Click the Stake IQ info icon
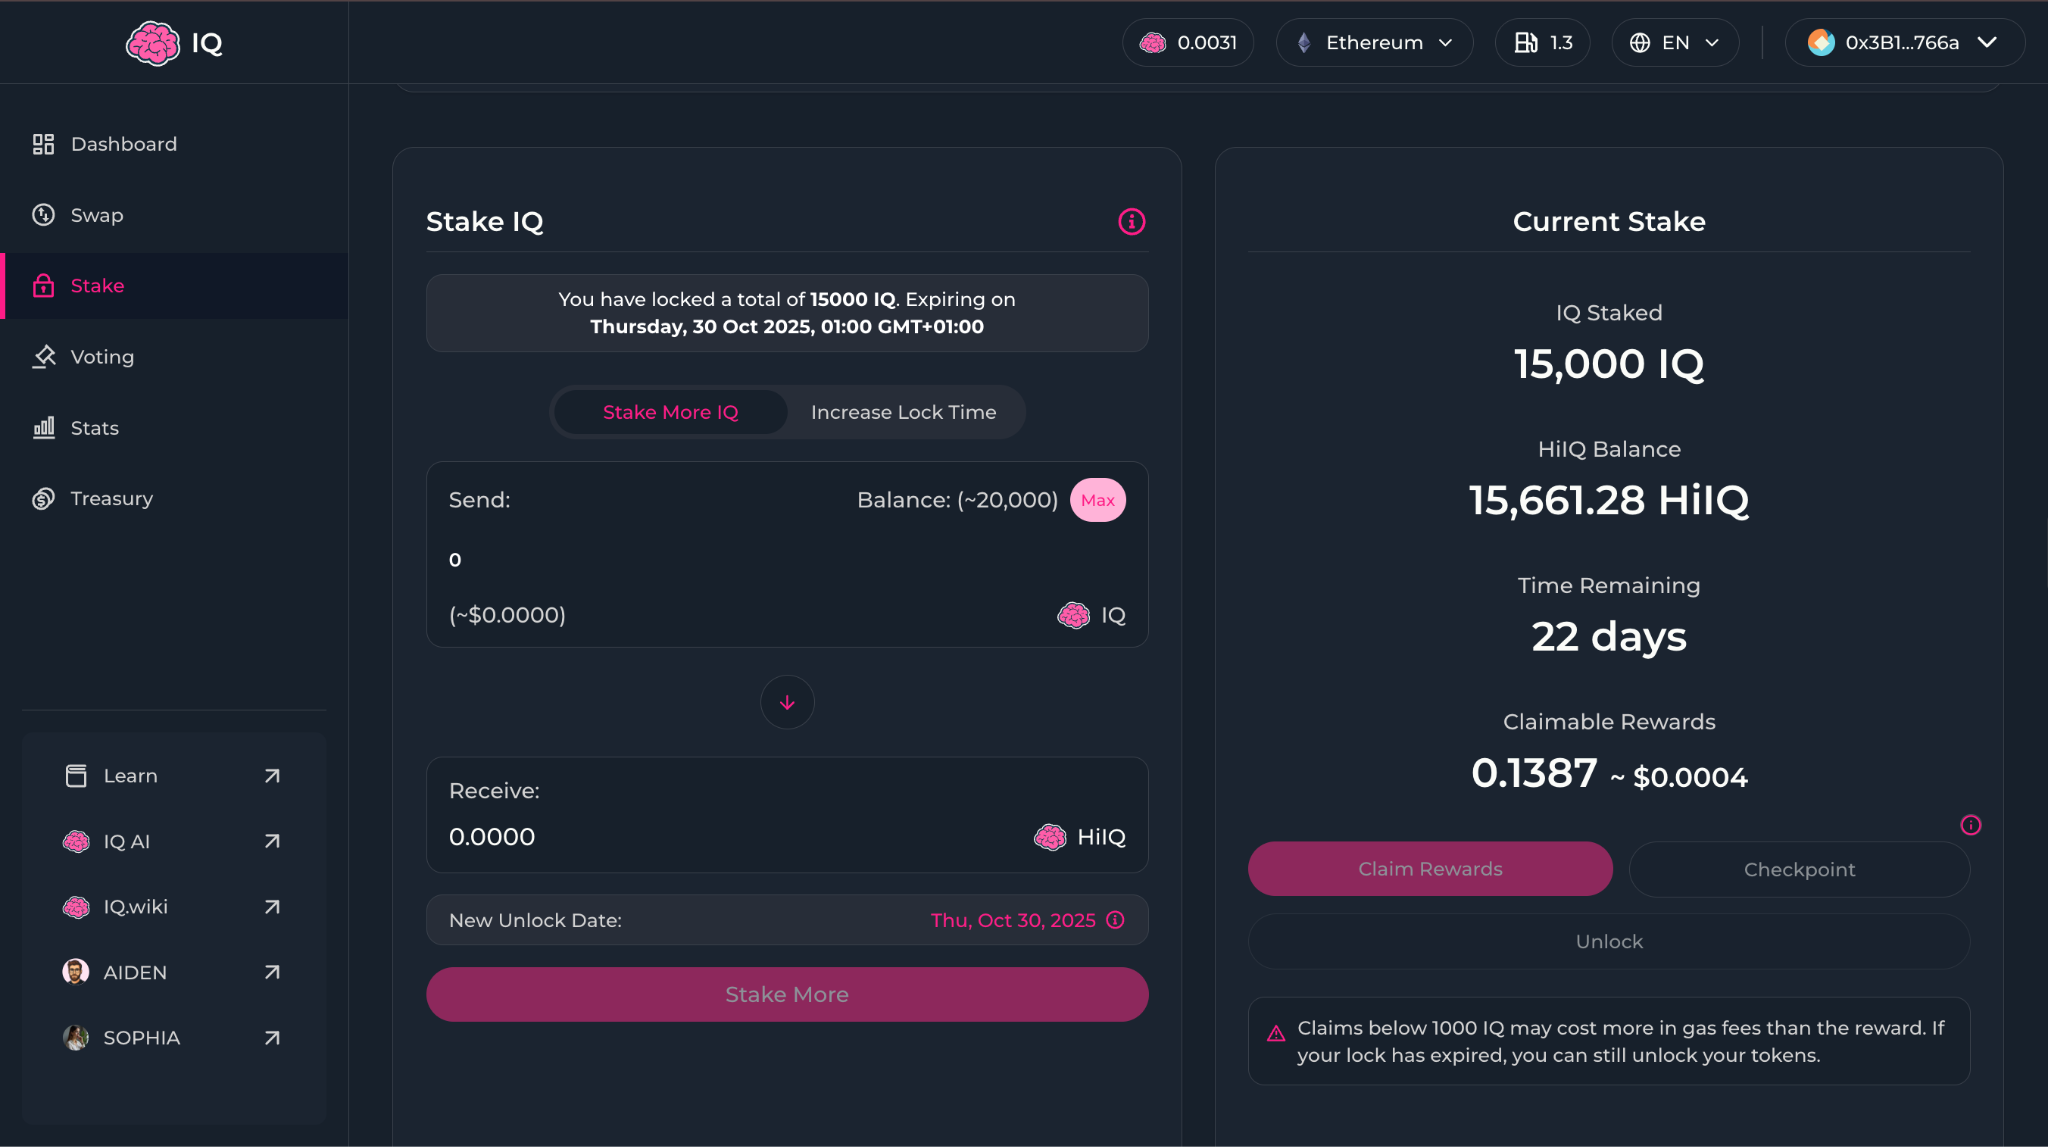This screenshot has height=1147, width=2048. 1131,222
